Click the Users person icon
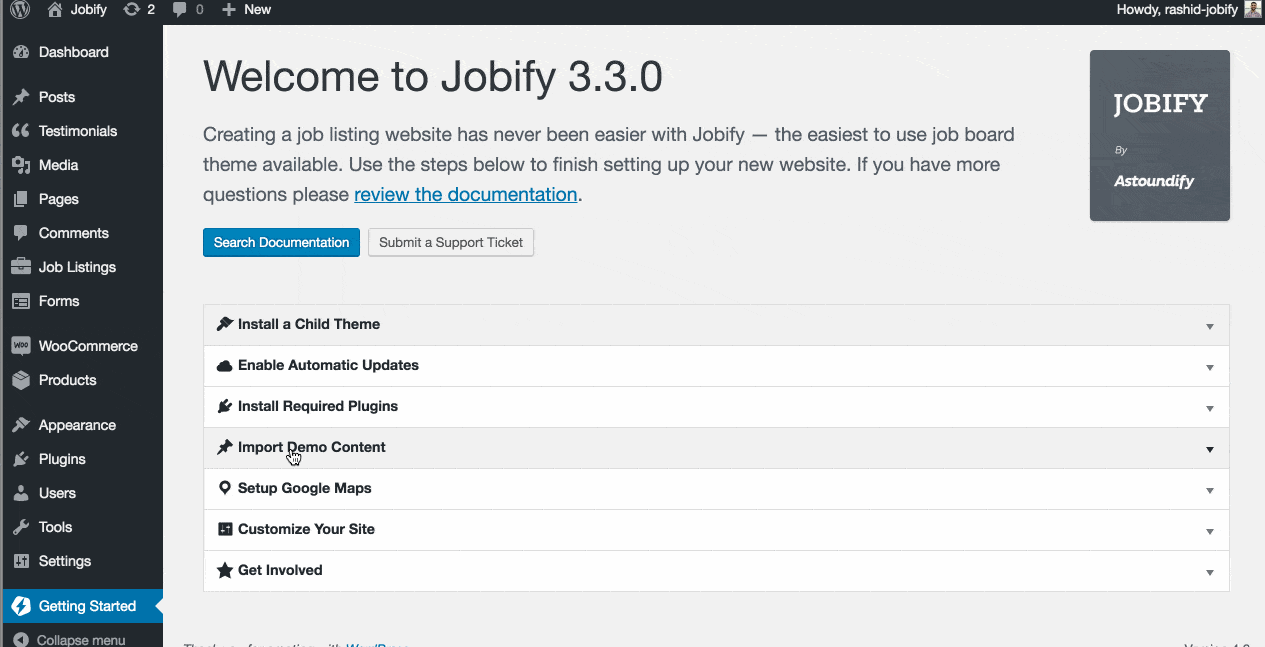The height and width of the screenshot is (647, 1265). pyautogui.click(x=20, y=493)
